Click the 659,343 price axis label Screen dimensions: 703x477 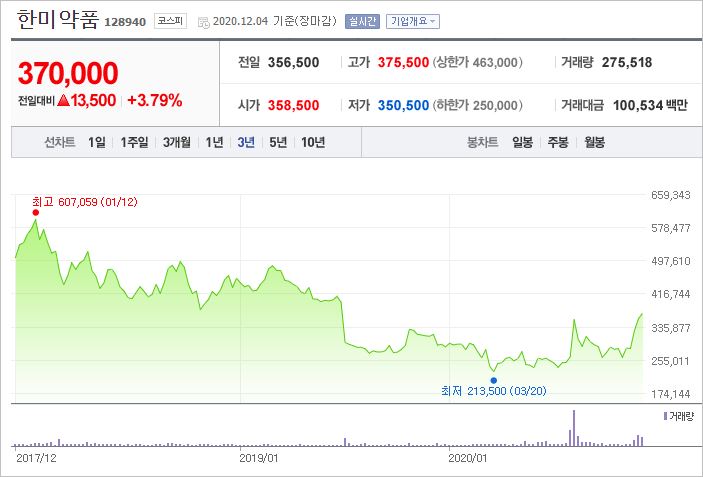coord(671,195)
